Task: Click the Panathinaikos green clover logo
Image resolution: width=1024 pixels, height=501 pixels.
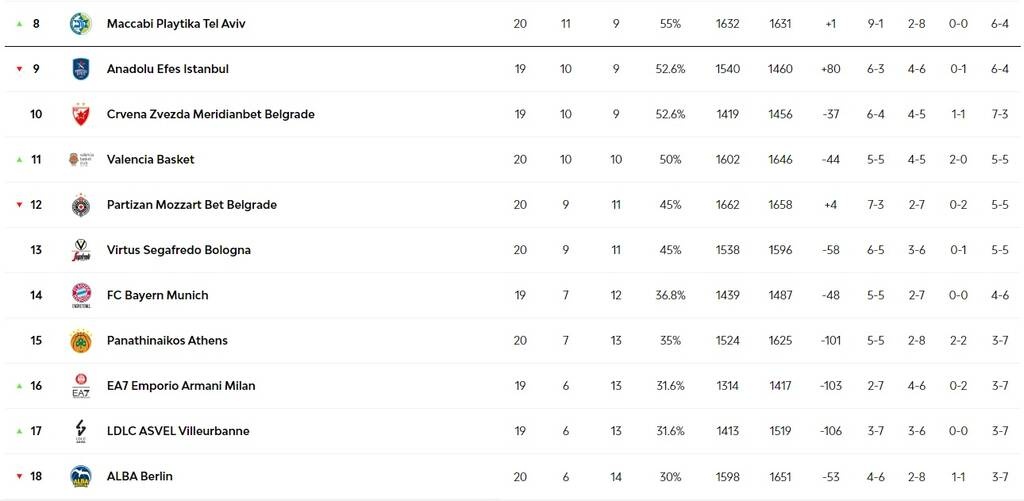Action: [81, 340]
